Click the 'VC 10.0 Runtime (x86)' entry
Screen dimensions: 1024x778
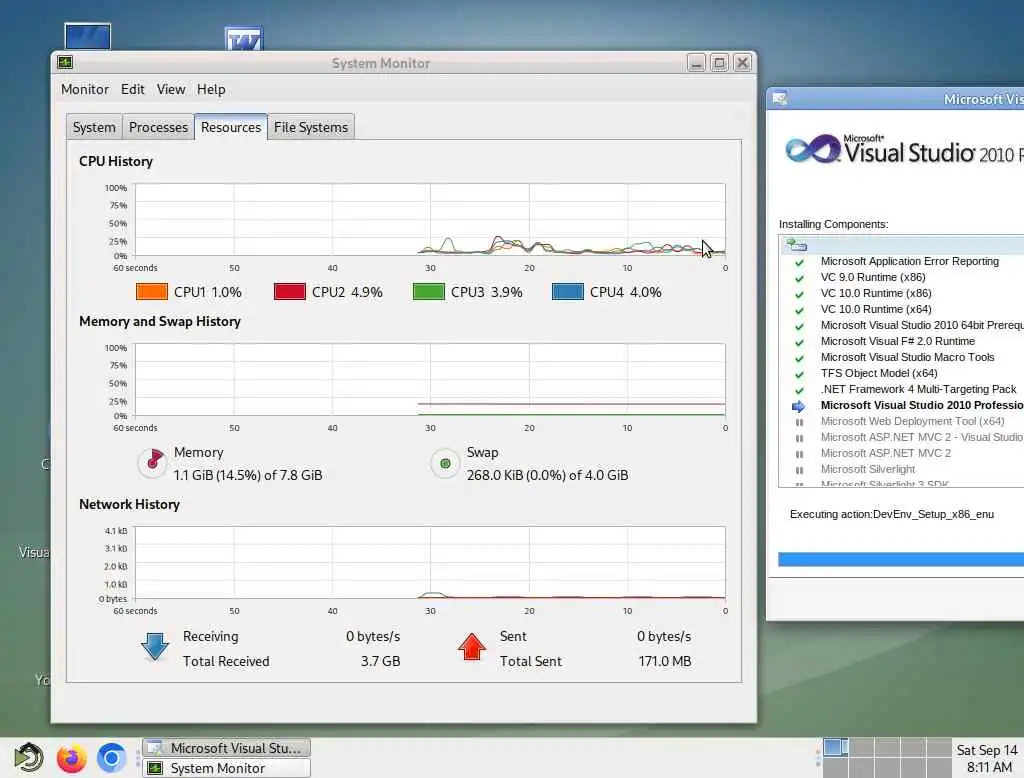[x=876, y=293]
